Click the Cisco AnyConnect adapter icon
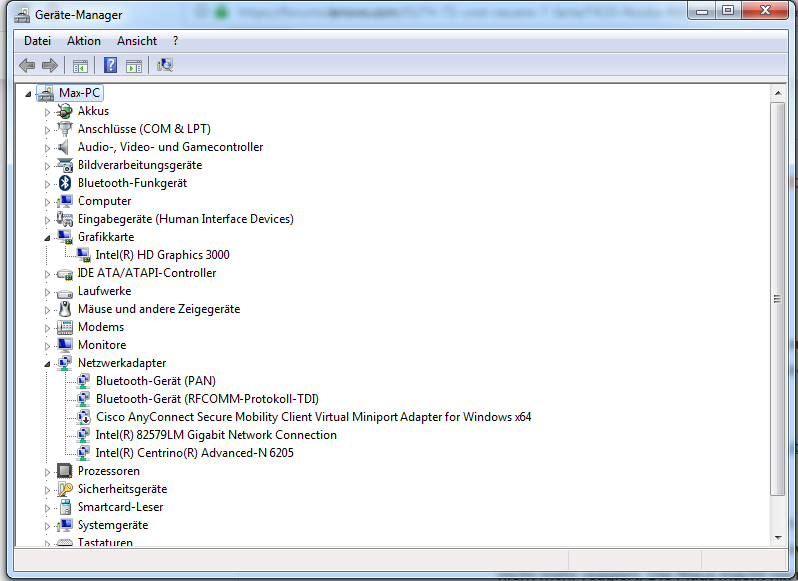 pos(83,417)
